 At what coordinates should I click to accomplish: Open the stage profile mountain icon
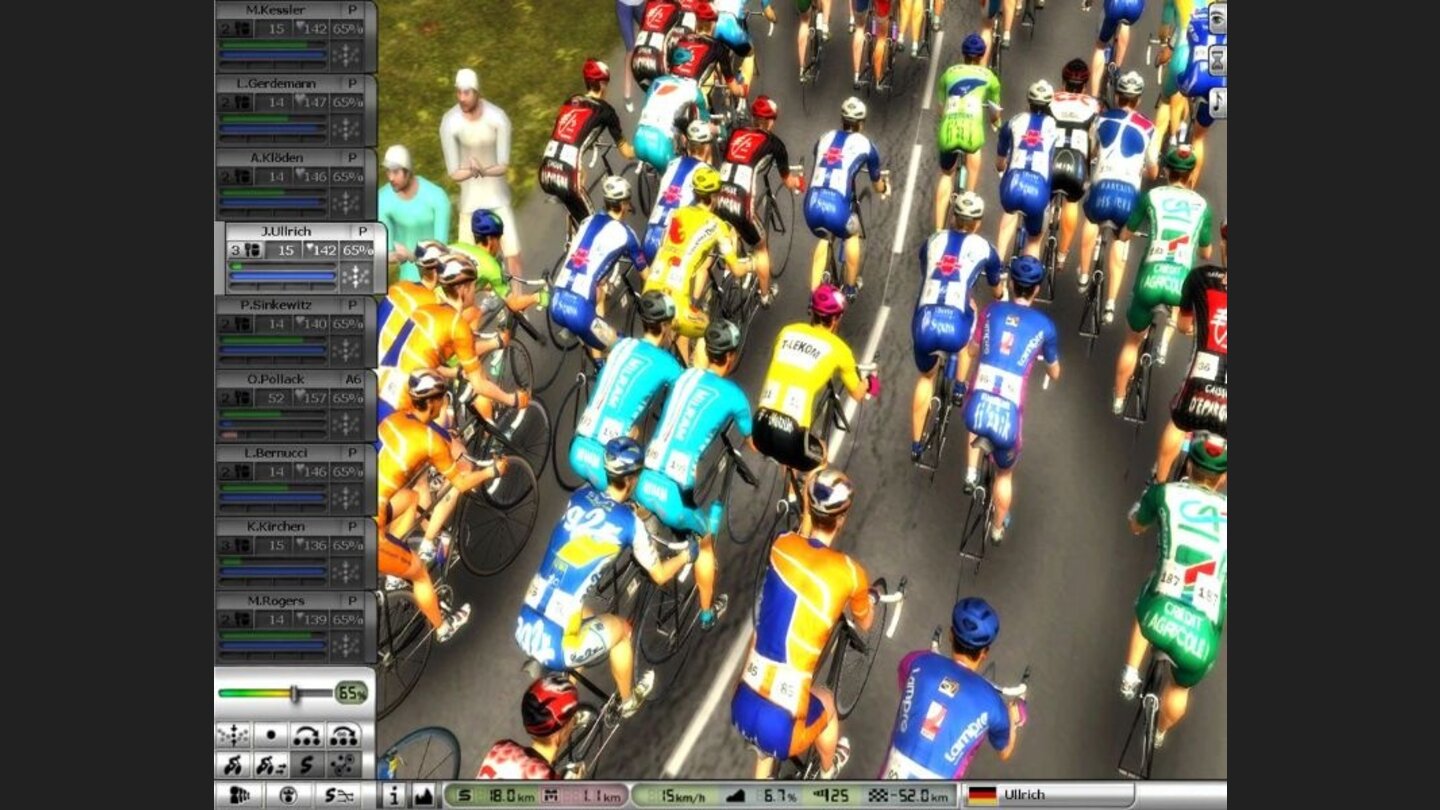click(x=423, y=796)
